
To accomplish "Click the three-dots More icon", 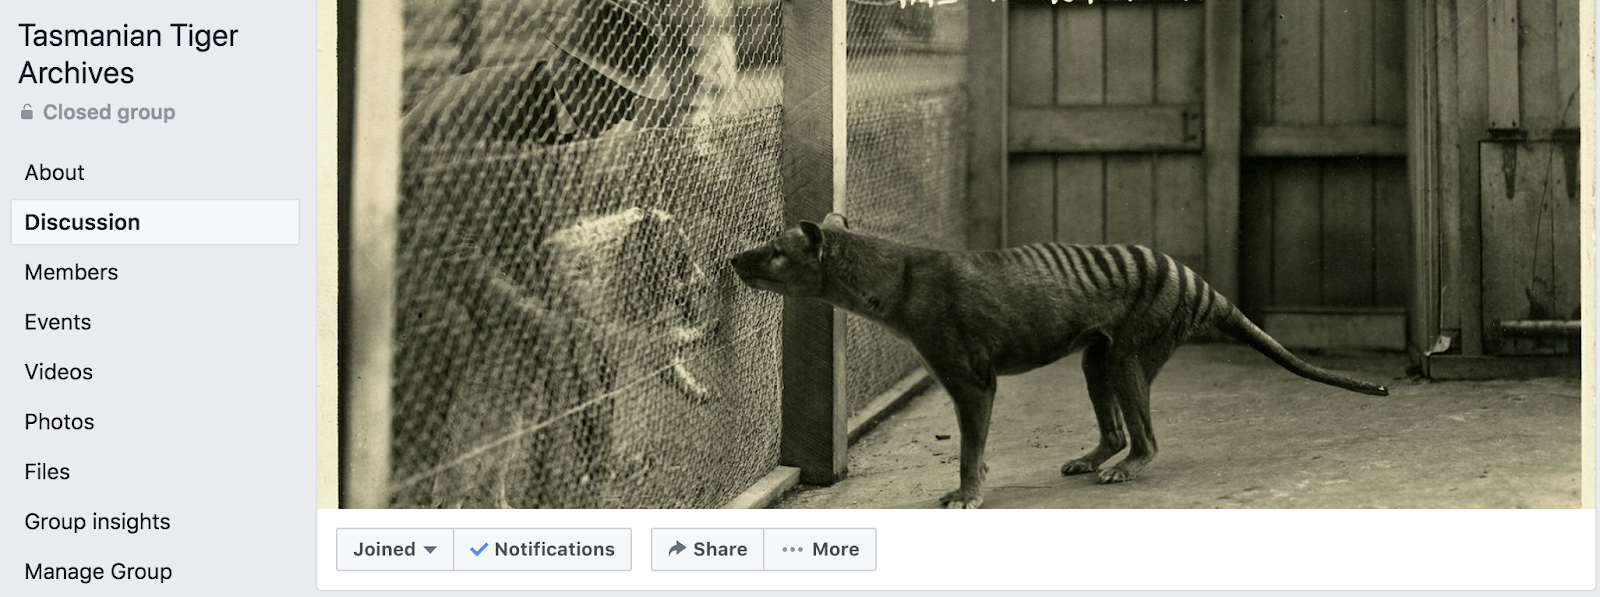I will [793, 550].
